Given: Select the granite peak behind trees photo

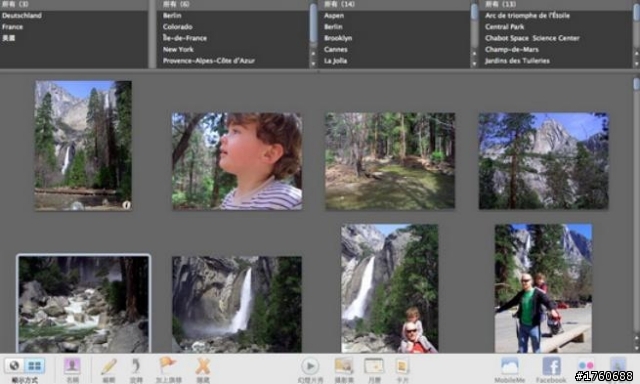Looking at the screenshot, I should (x=544, y=161).
